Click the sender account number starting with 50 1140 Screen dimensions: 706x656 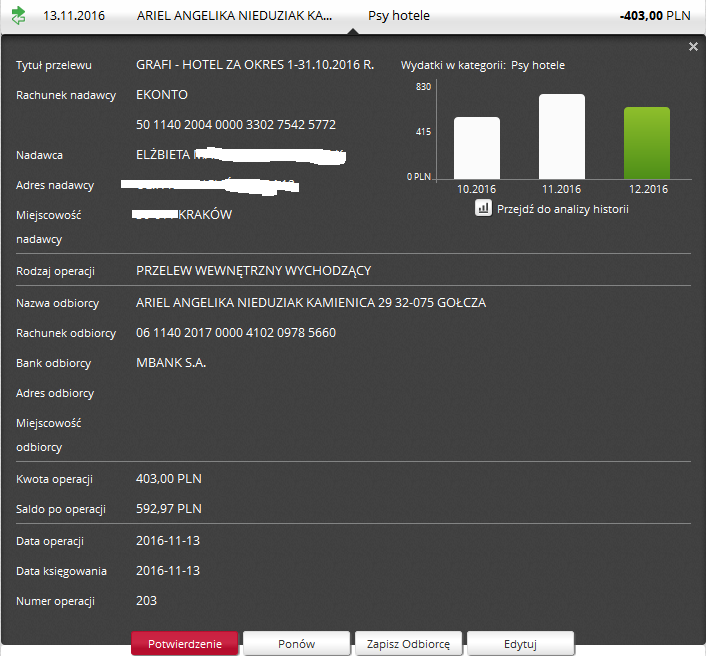pyautogui.click(x=236, y=125)
